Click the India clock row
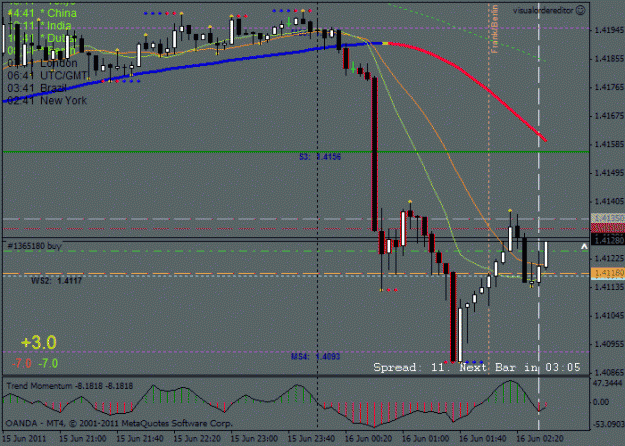 click(39, 26)
